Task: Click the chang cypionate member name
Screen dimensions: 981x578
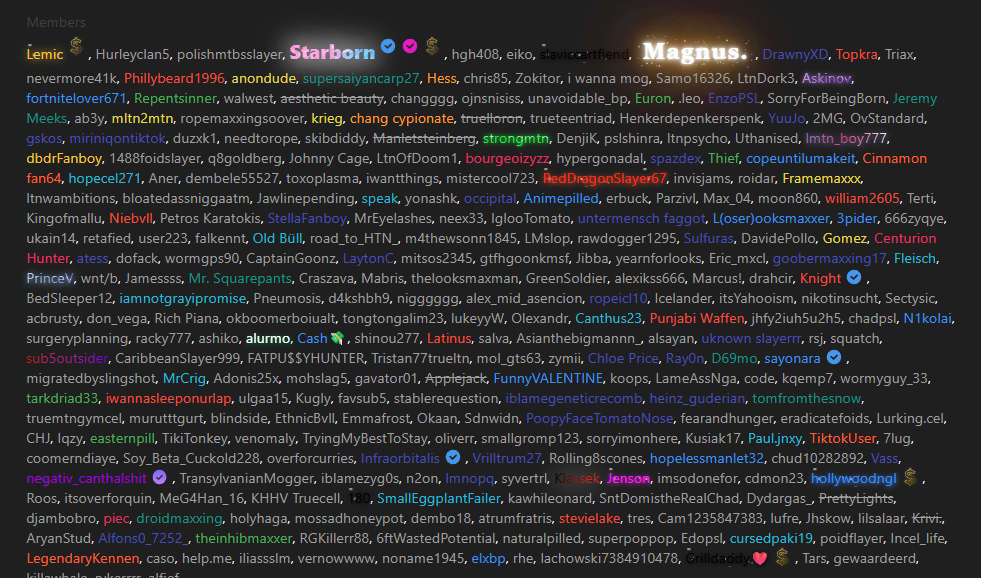Action: pyautogui.click(x=402, y=118)
